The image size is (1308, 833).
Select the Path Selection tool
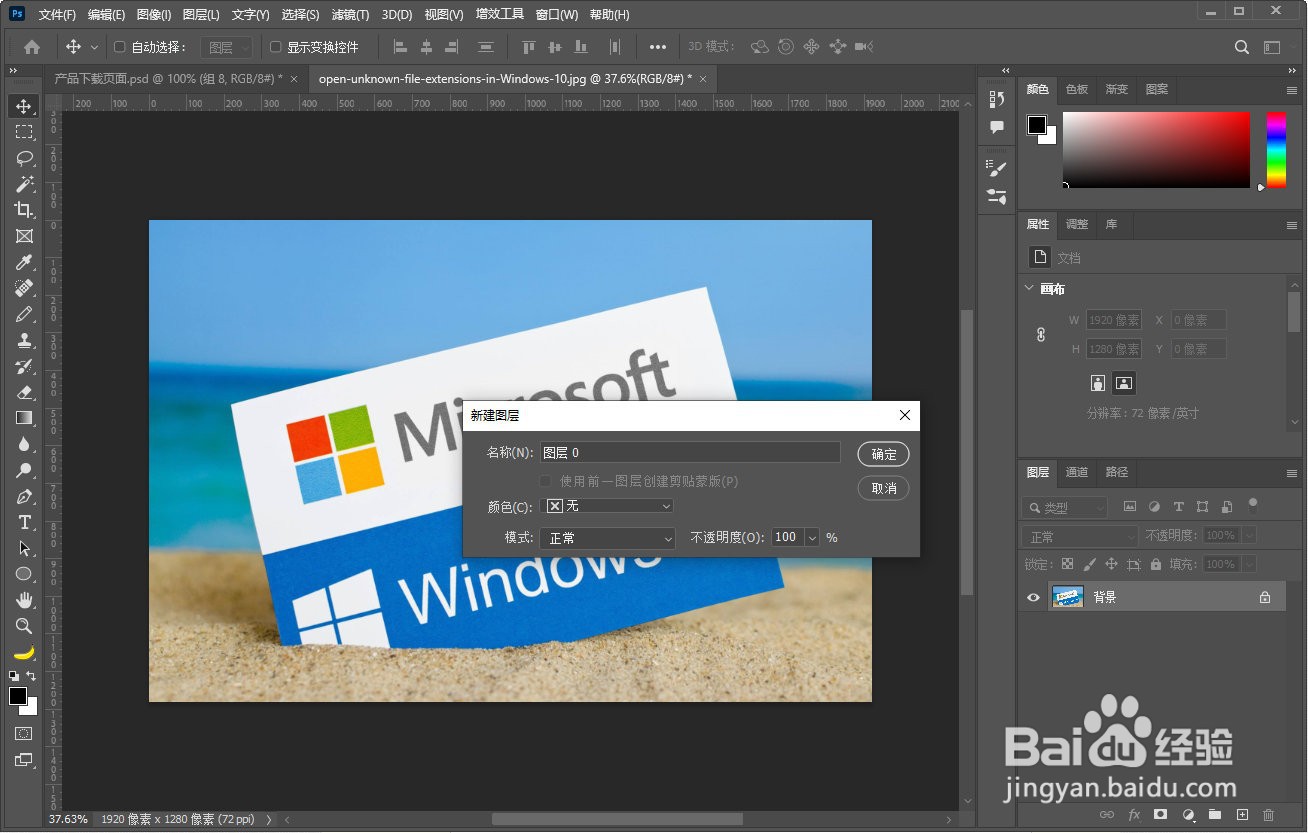click(x=24, y=548)
